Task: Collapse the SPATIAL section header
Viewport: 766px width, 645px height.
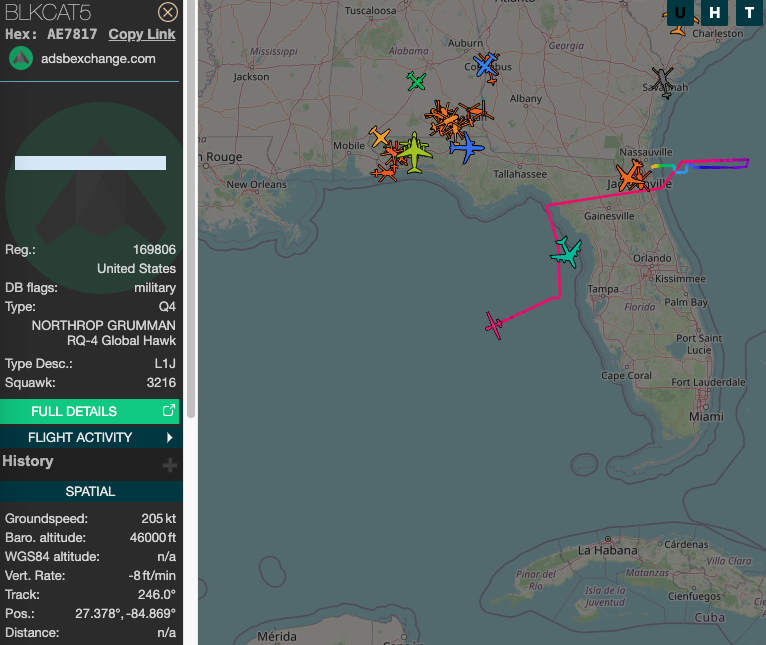Action: coord(90,491)
